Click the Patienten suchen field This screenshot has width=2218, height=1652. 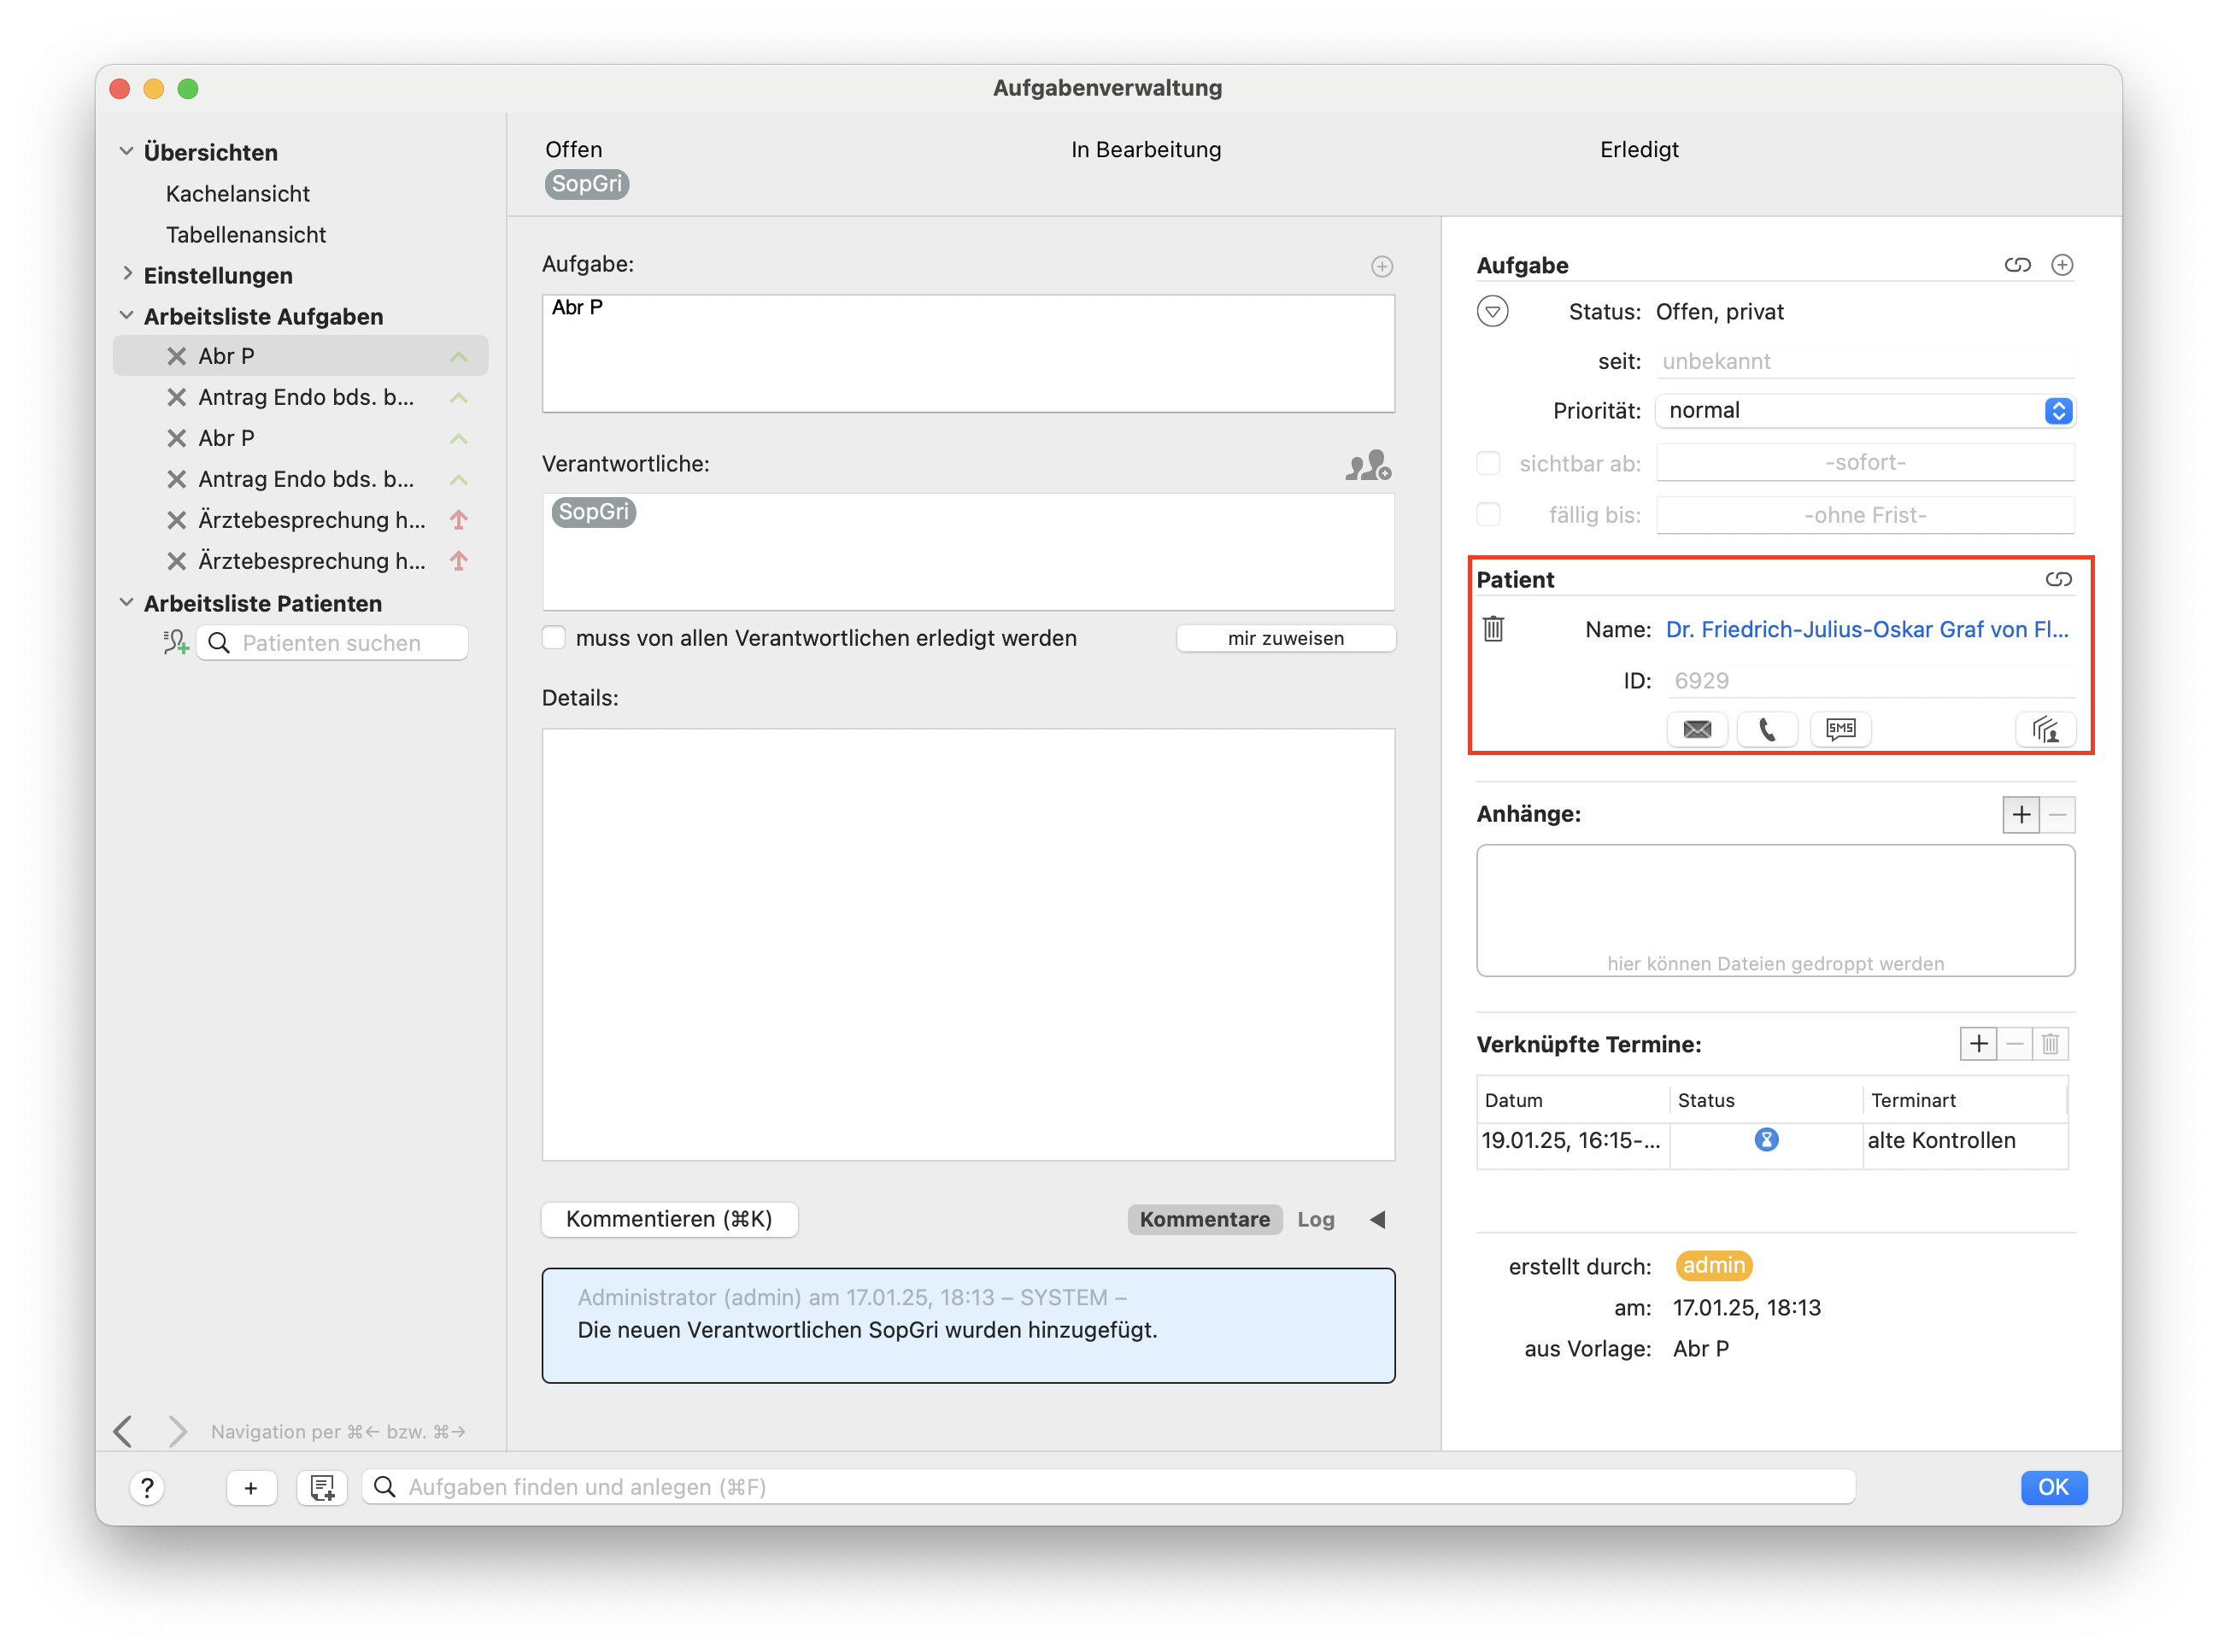[x=332, y=643]
